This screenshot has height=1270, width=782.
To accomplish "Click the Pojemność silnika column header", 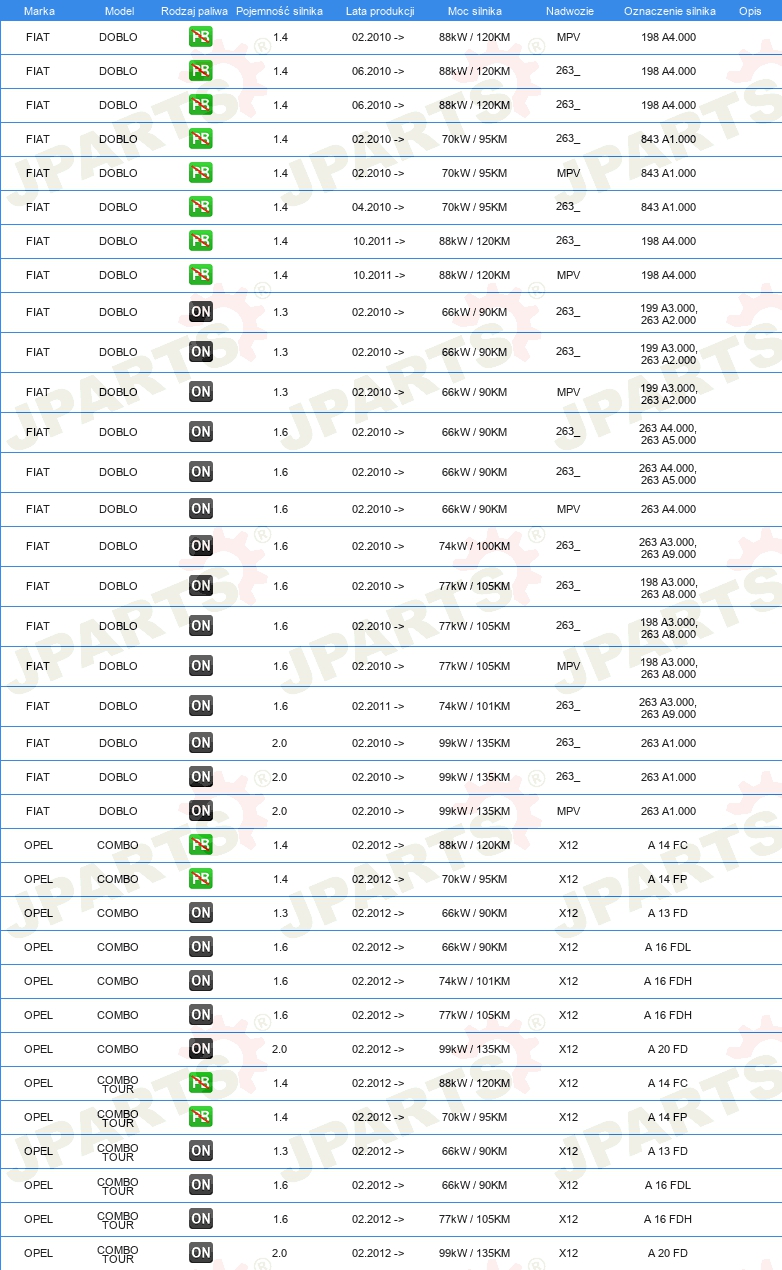I will [x=279, y=10].
